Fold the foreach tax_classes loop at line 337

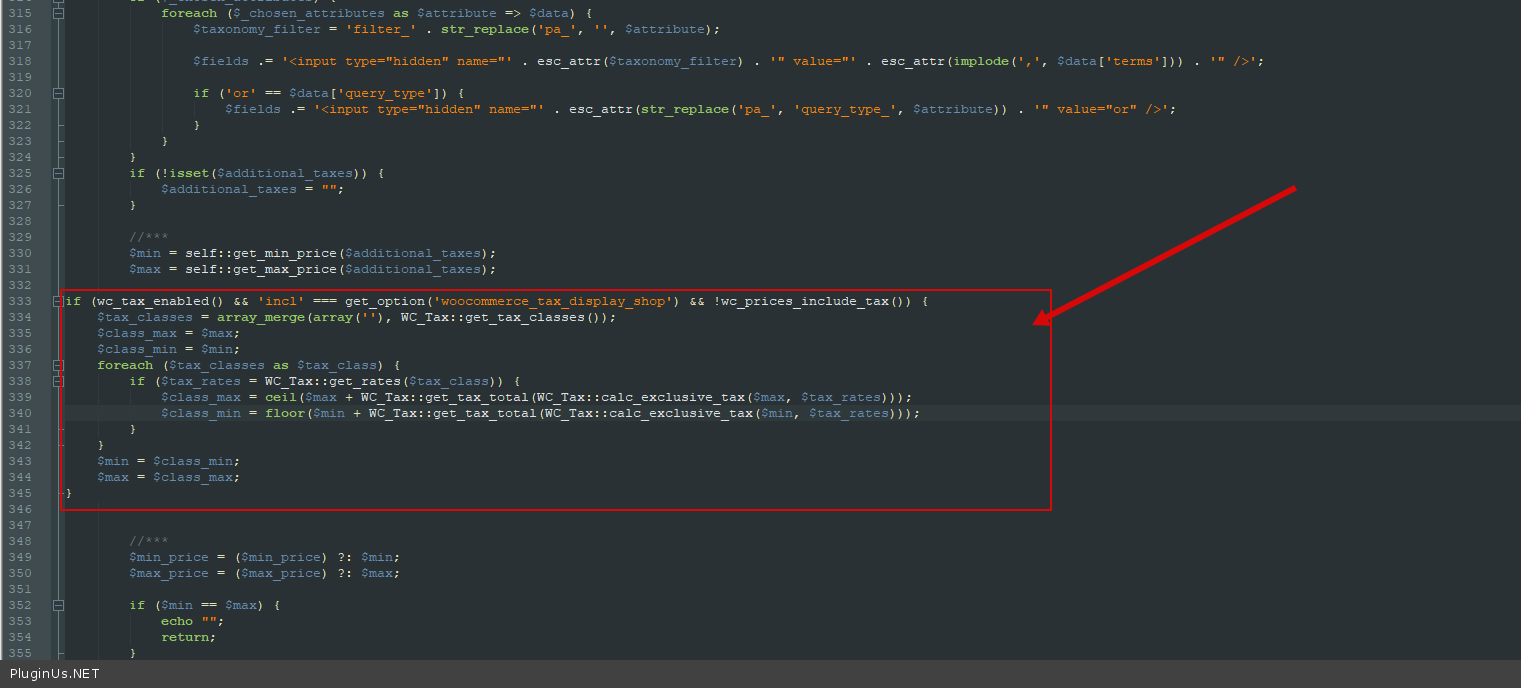[58, 365]
